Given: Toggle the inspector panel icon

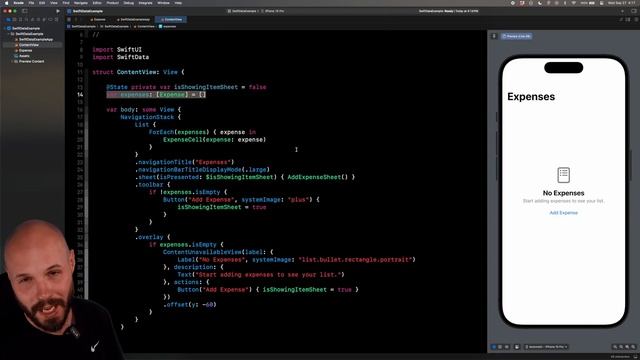Looking at the screenshot, I should [x=634, y=11].
